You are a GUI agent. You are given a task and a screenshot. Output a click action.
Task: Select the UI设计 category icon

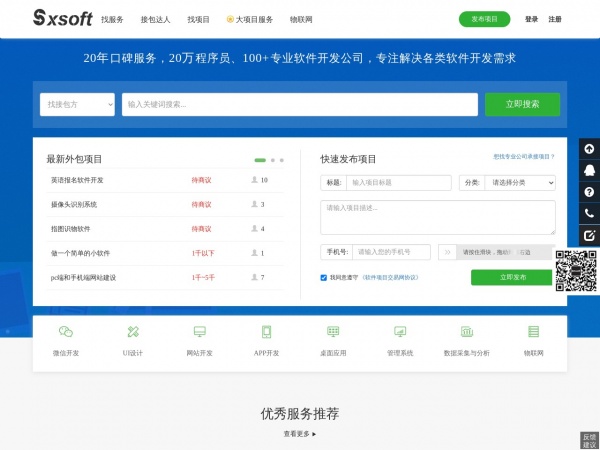pyautogui.click(x=133, y=331)
